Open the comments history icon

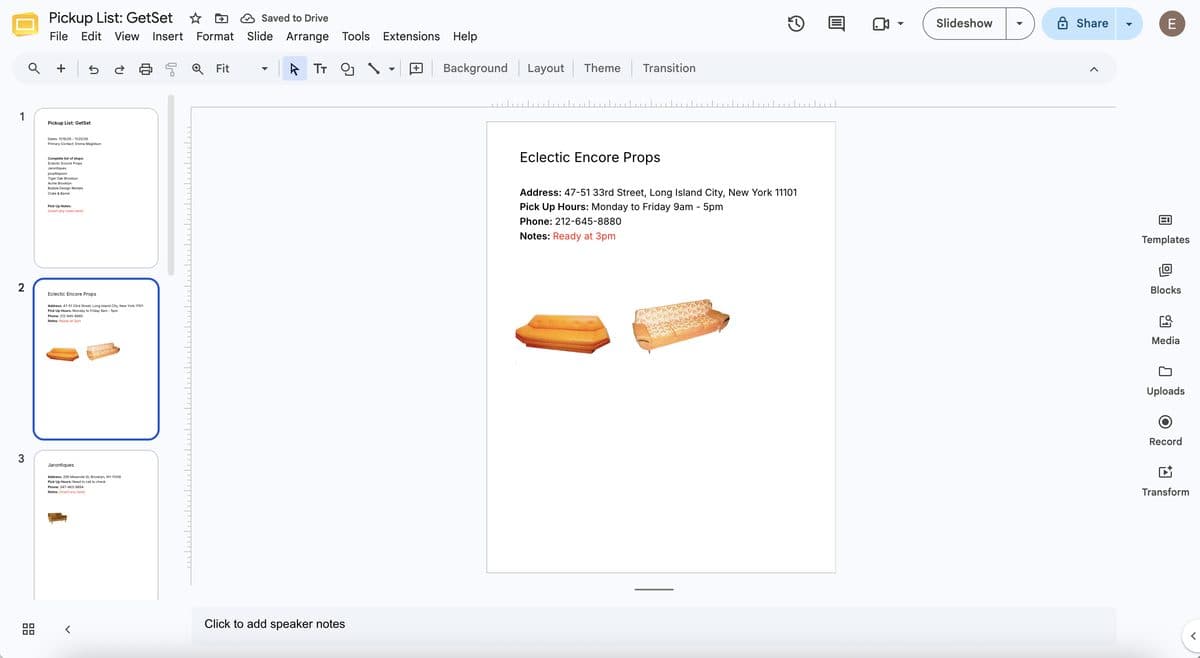(837, 24)
